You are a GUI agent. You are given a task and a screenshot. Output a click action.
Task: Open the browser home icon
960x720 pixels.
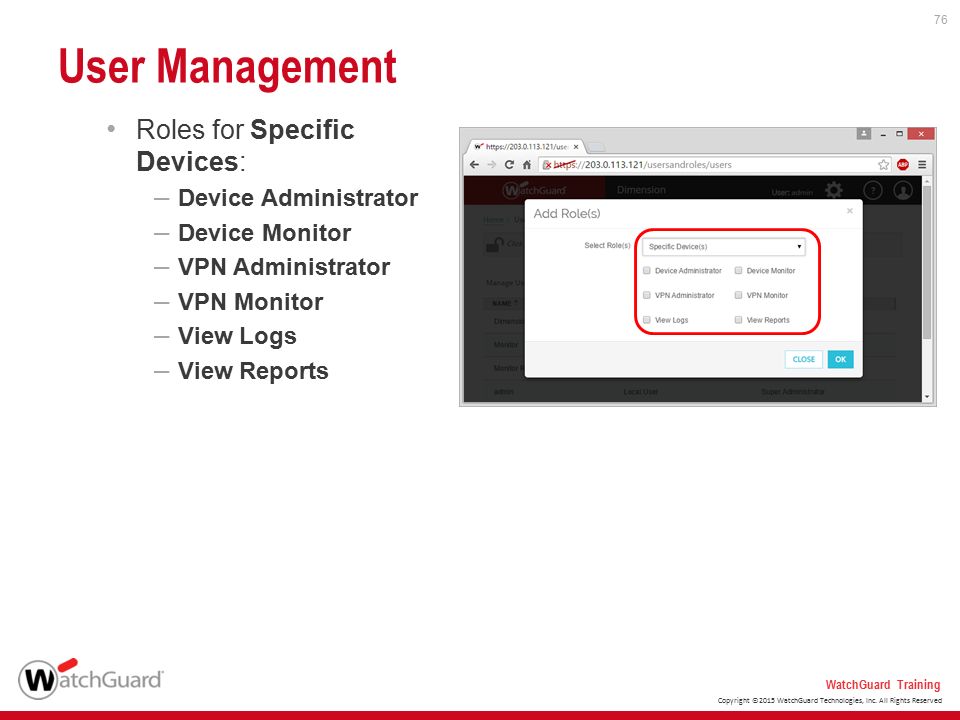pos(527,165)
